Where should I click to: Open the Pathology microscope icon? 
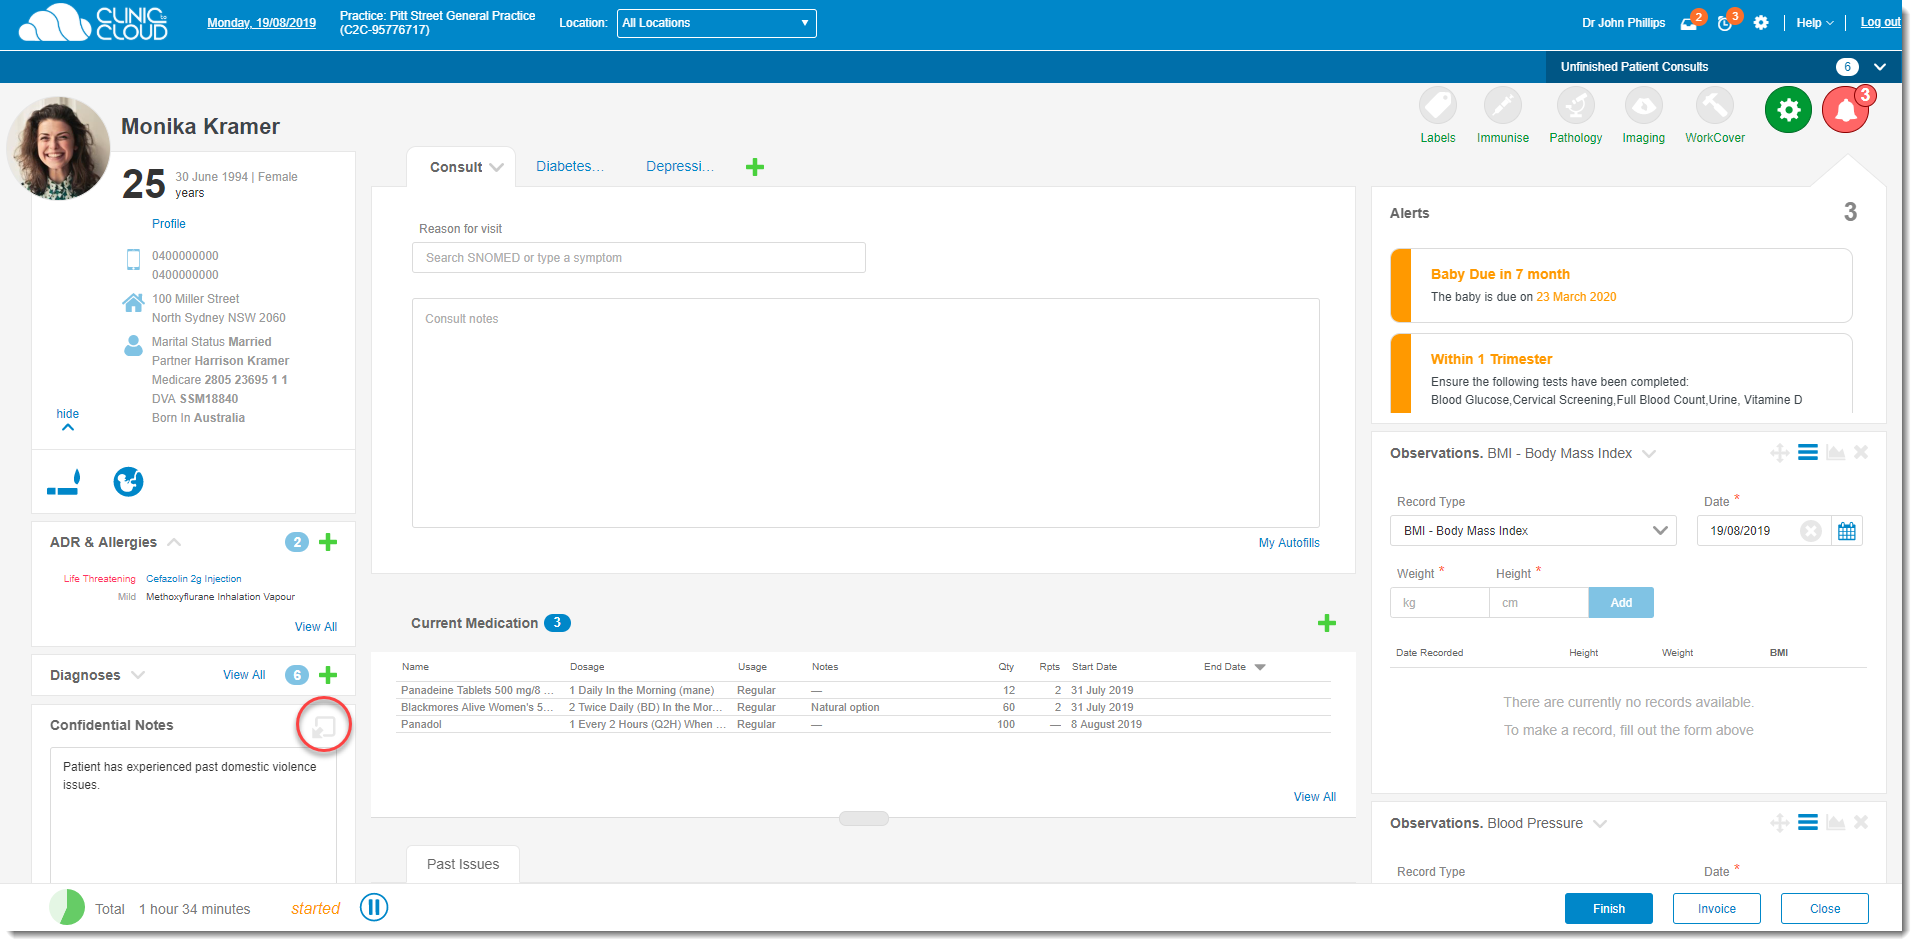pyautogui.click(x=1575, y=106)
